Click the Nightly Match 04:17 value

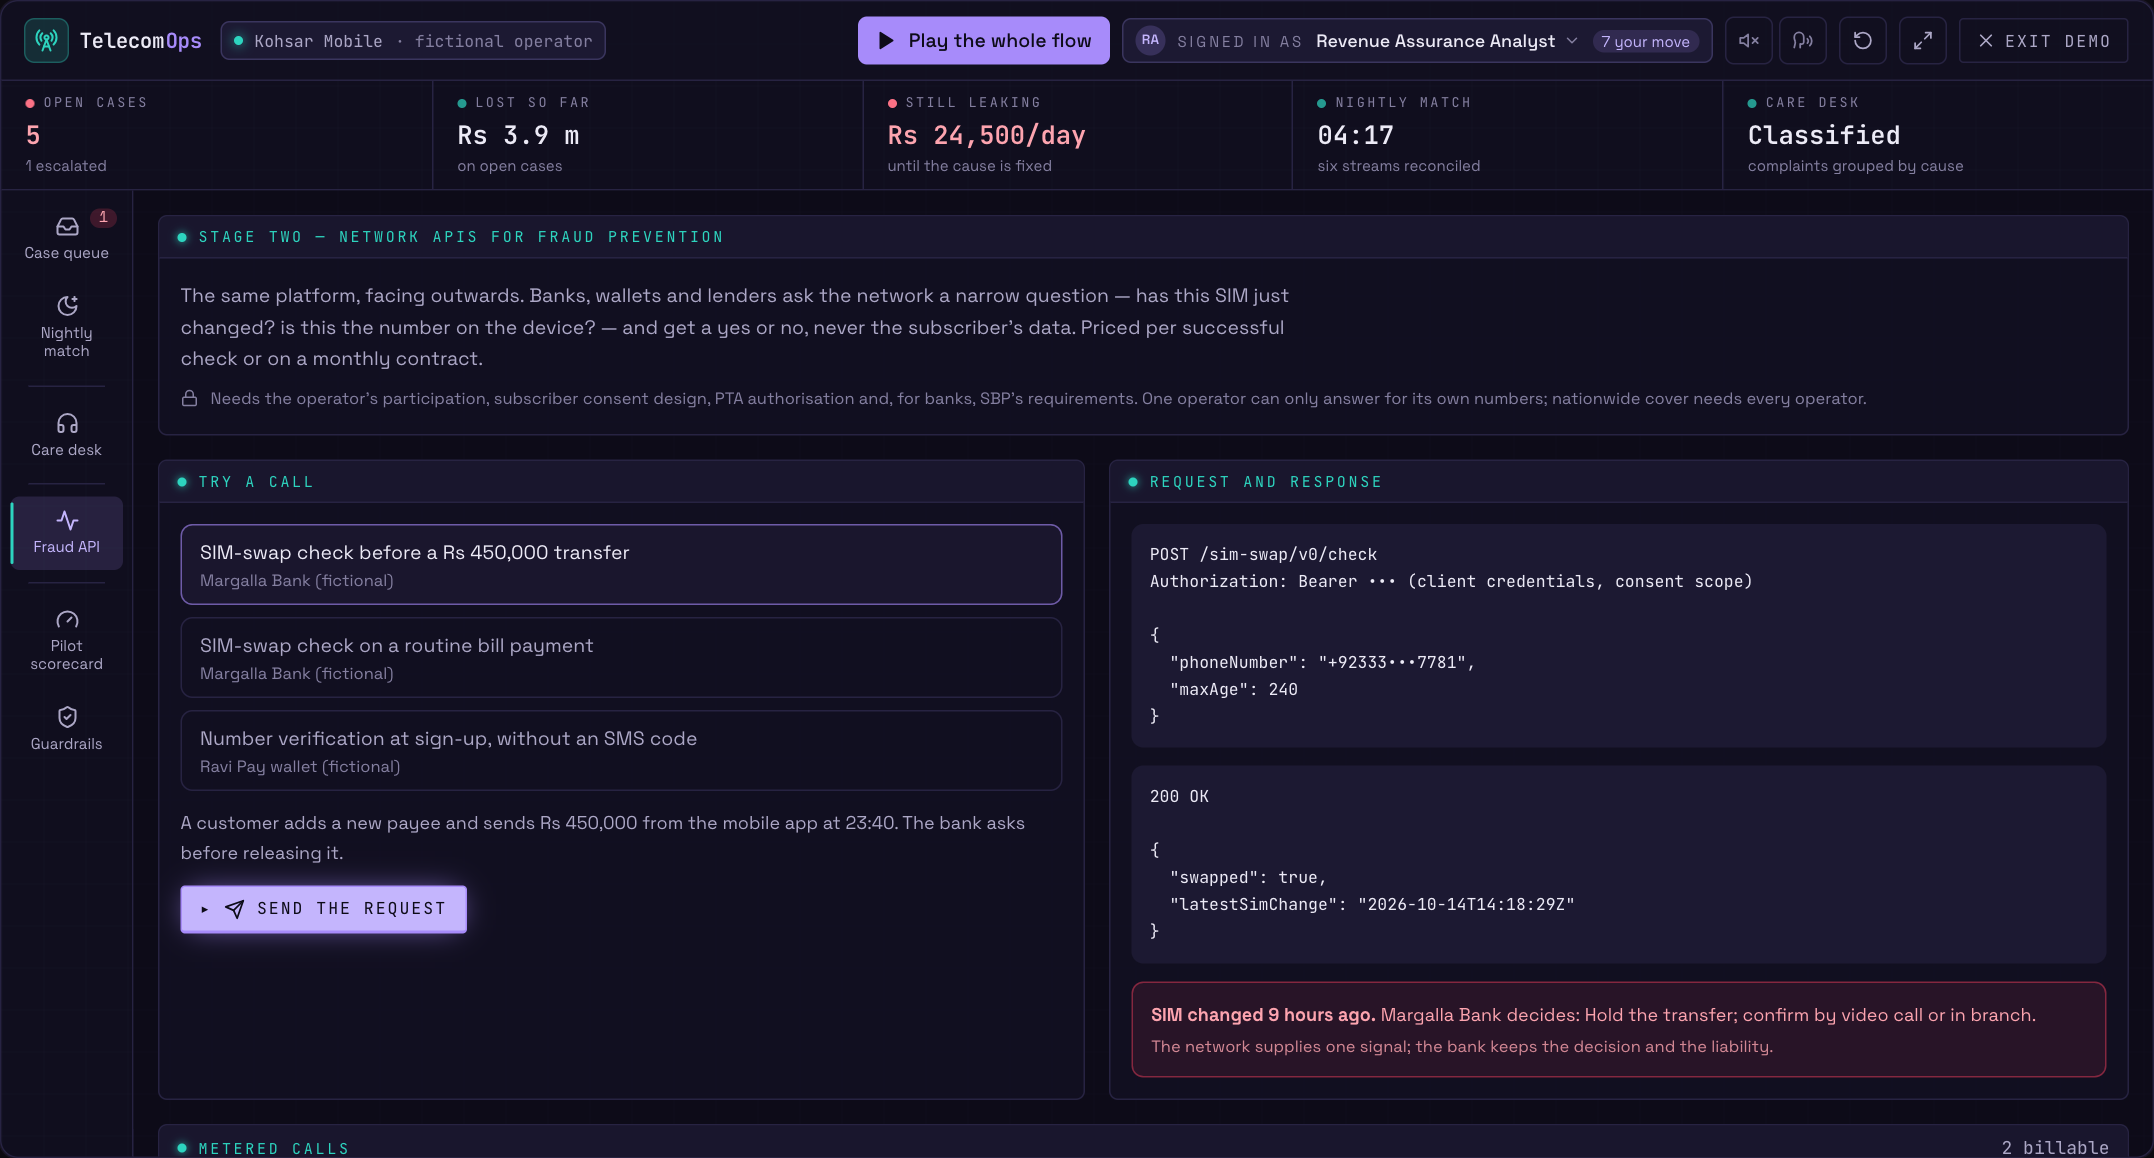pyautogui.click(x=1355, y=135)
